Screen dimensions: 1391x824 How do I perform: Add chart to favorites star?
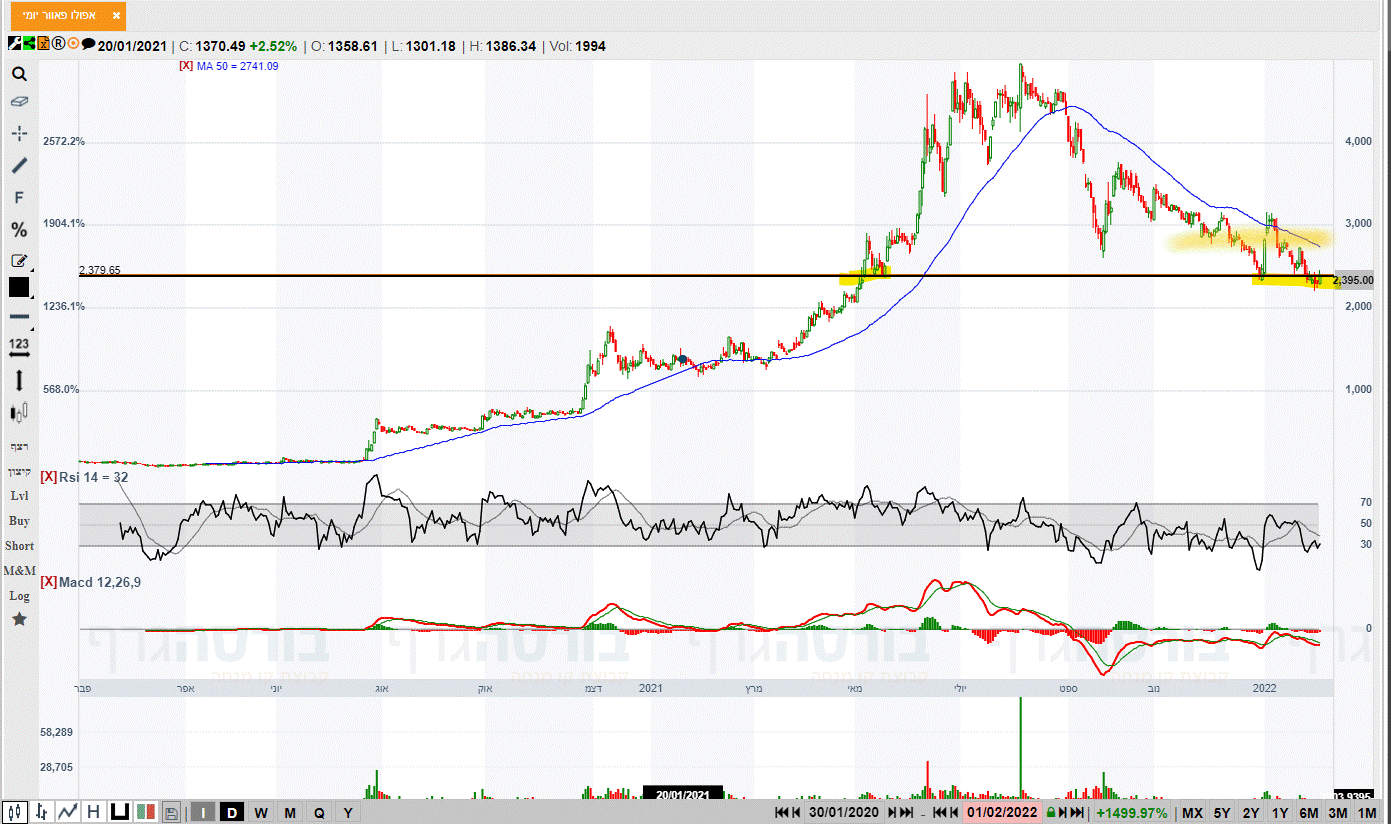[x=19, y=620]
